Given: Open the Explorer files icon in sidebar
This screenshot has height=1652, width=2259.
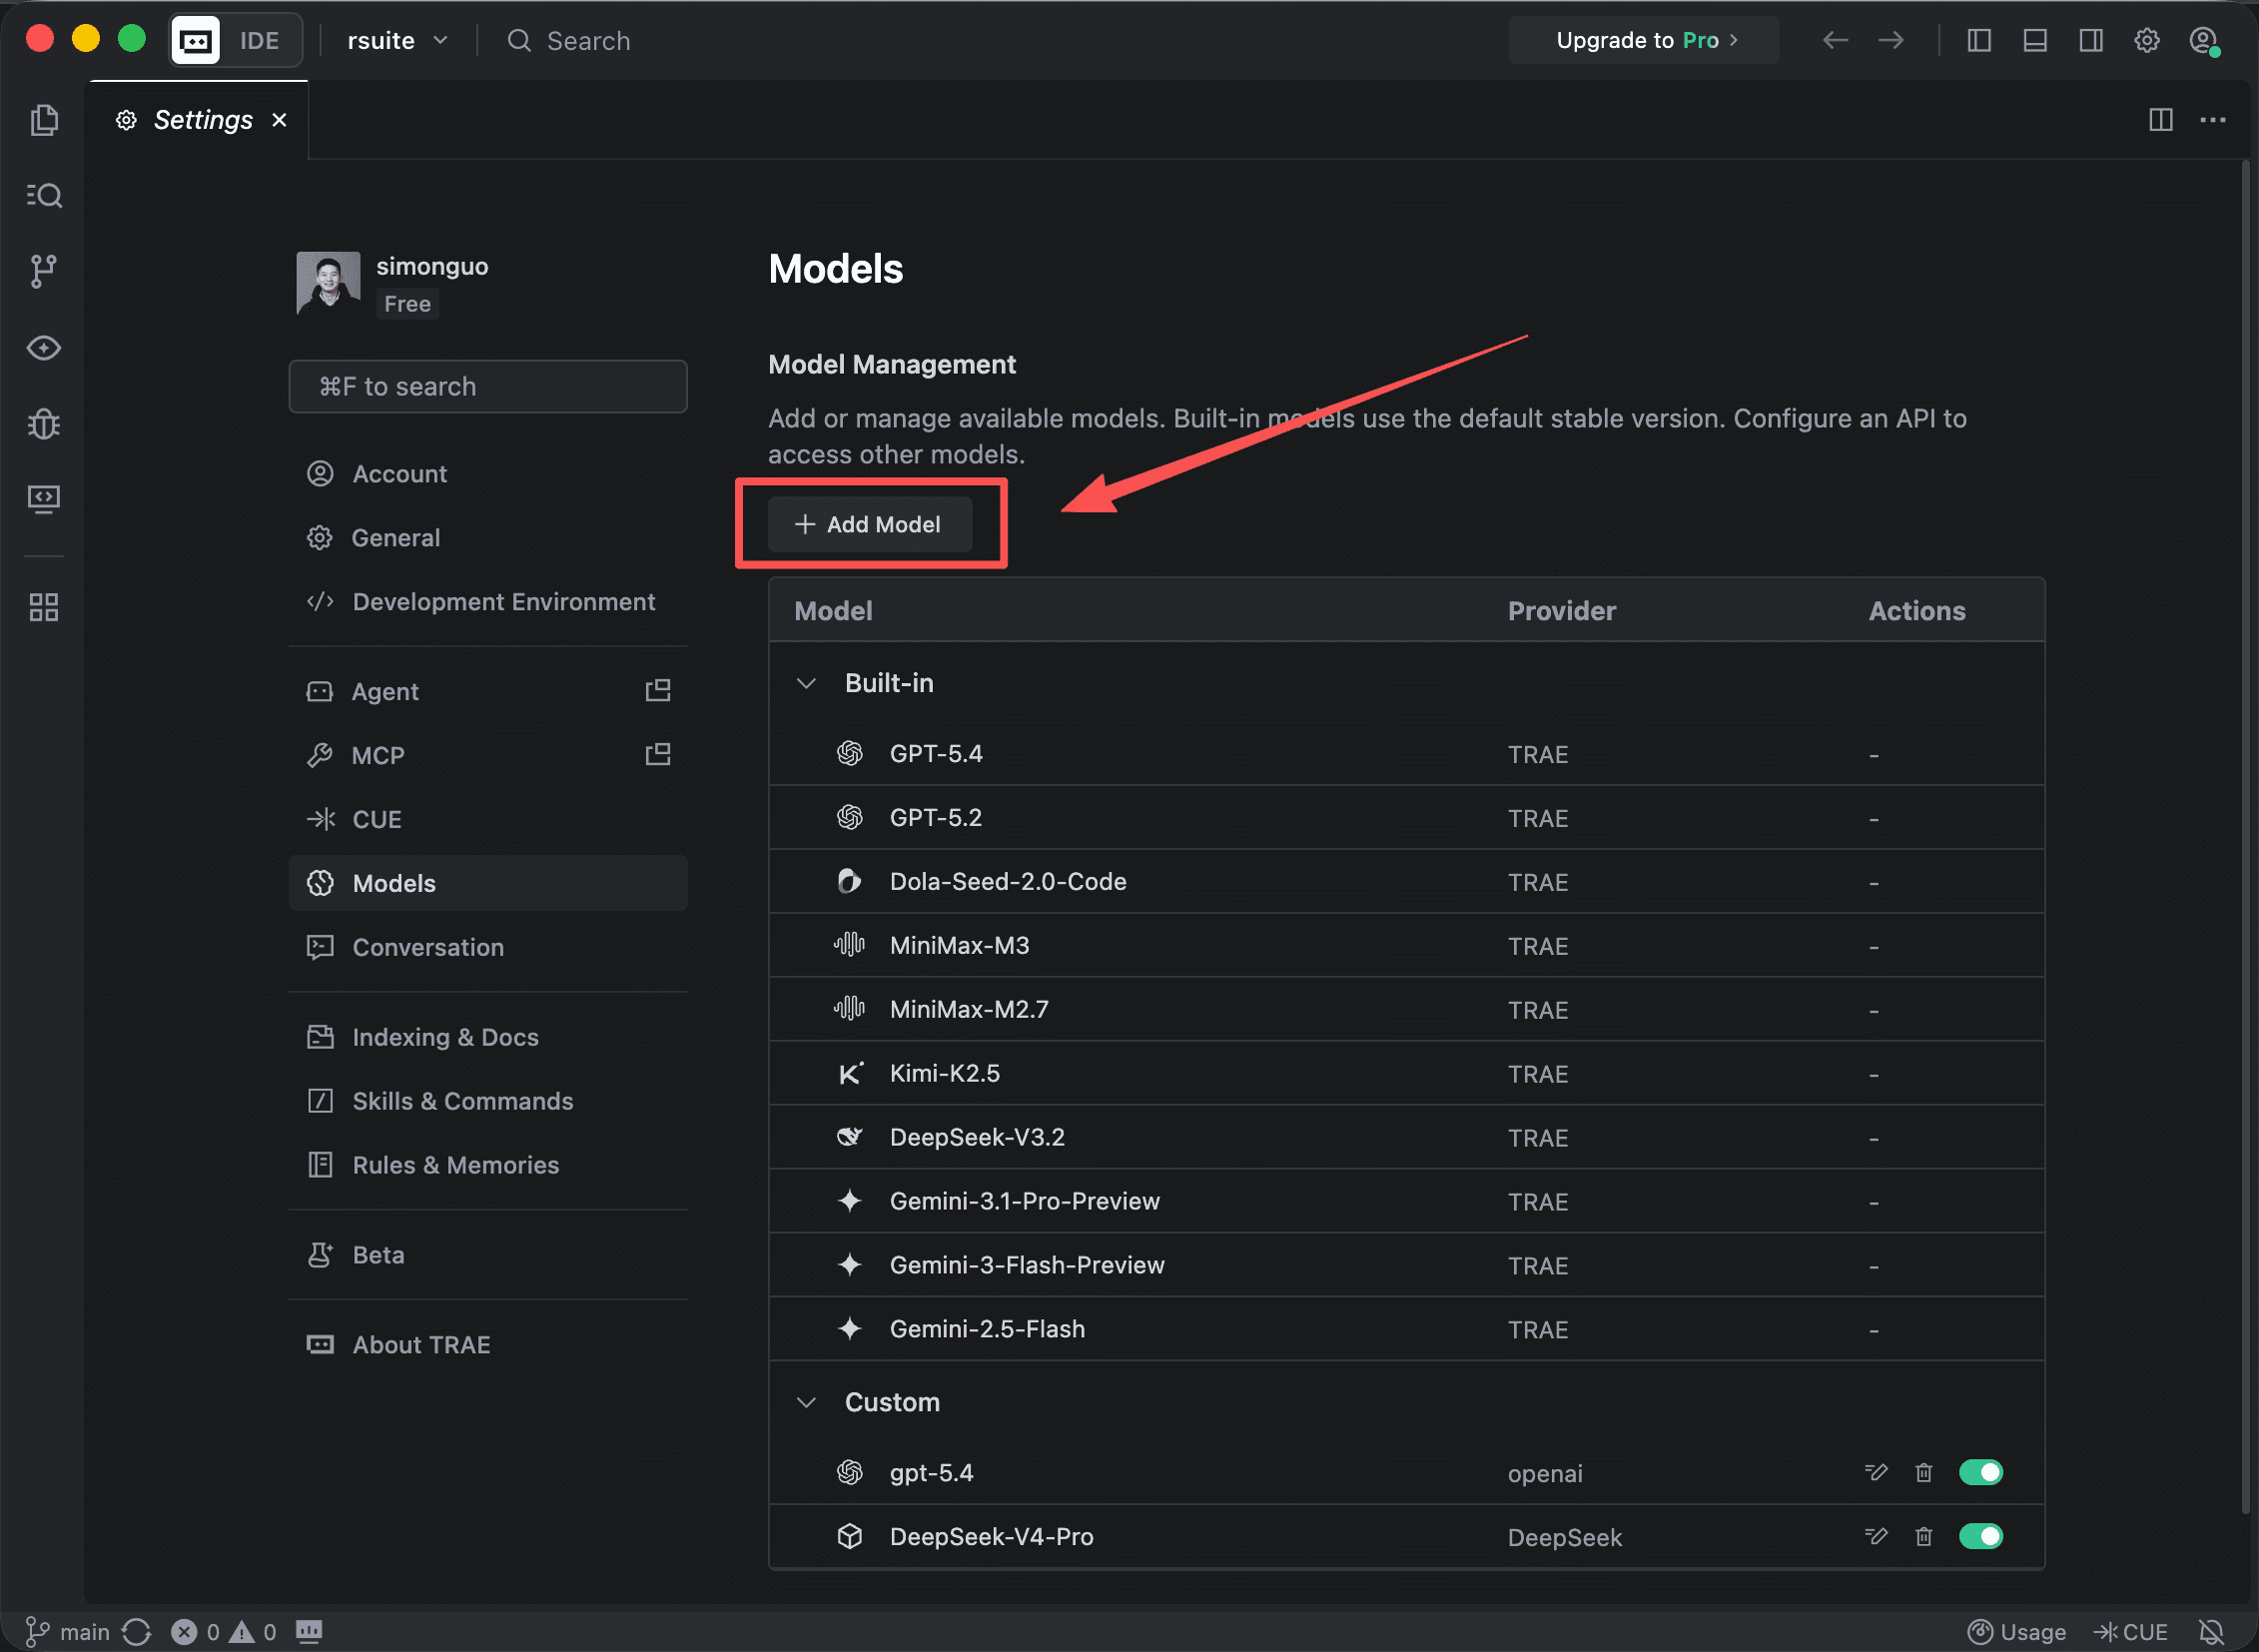Looking at the screenshot, I should click(44, 120).
